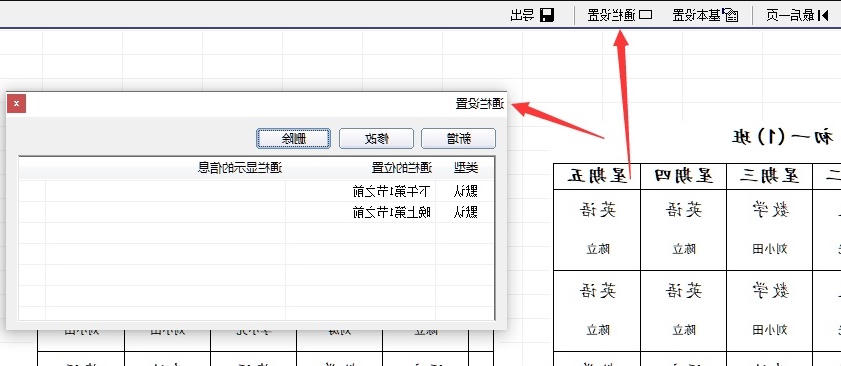Click the 新增 button in dialog

[459, 139]
